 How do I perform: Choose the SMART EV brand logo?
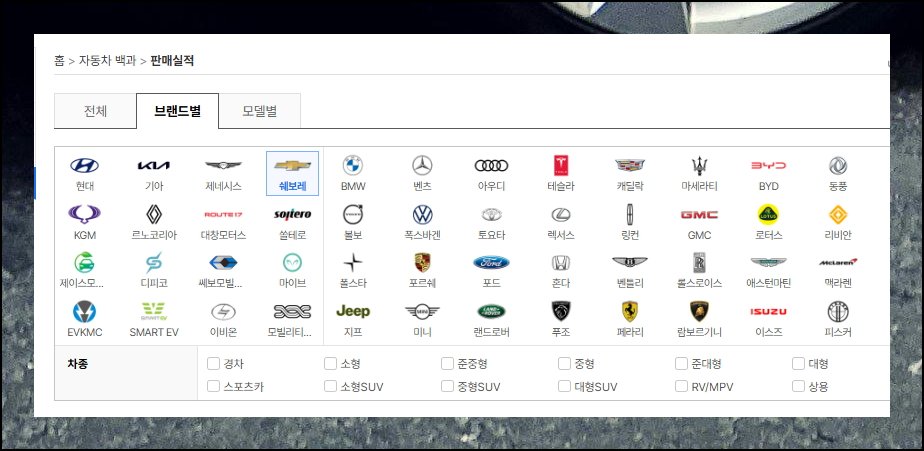pos(154,311)
